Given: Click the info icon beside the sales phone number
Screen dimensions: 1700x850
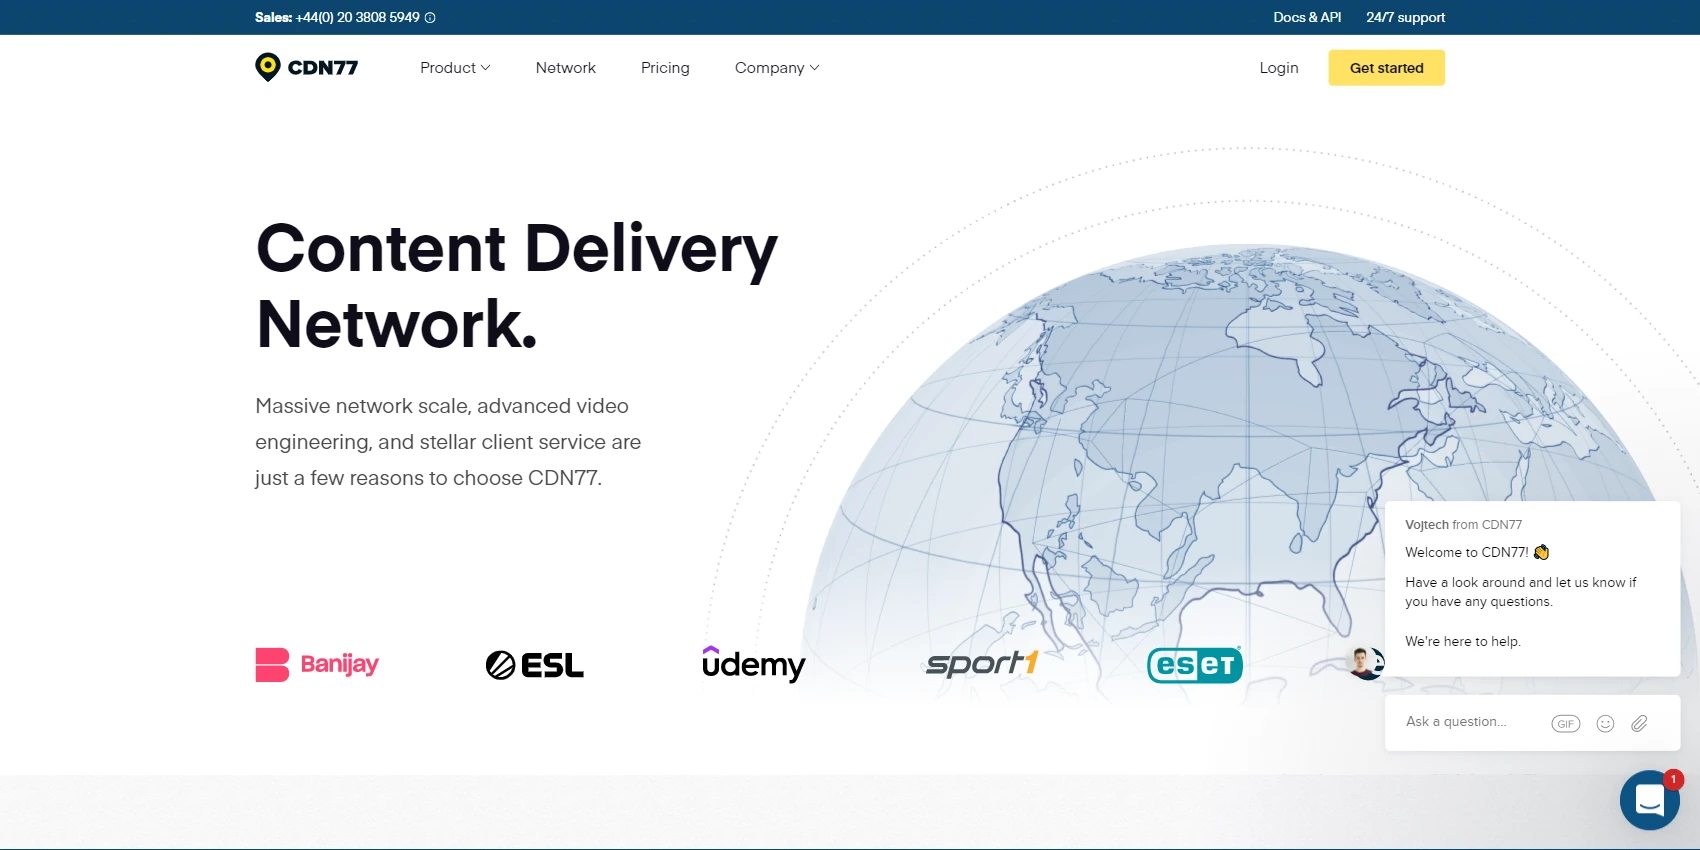Looking at the screenshot, I should (x=430, y=17).
